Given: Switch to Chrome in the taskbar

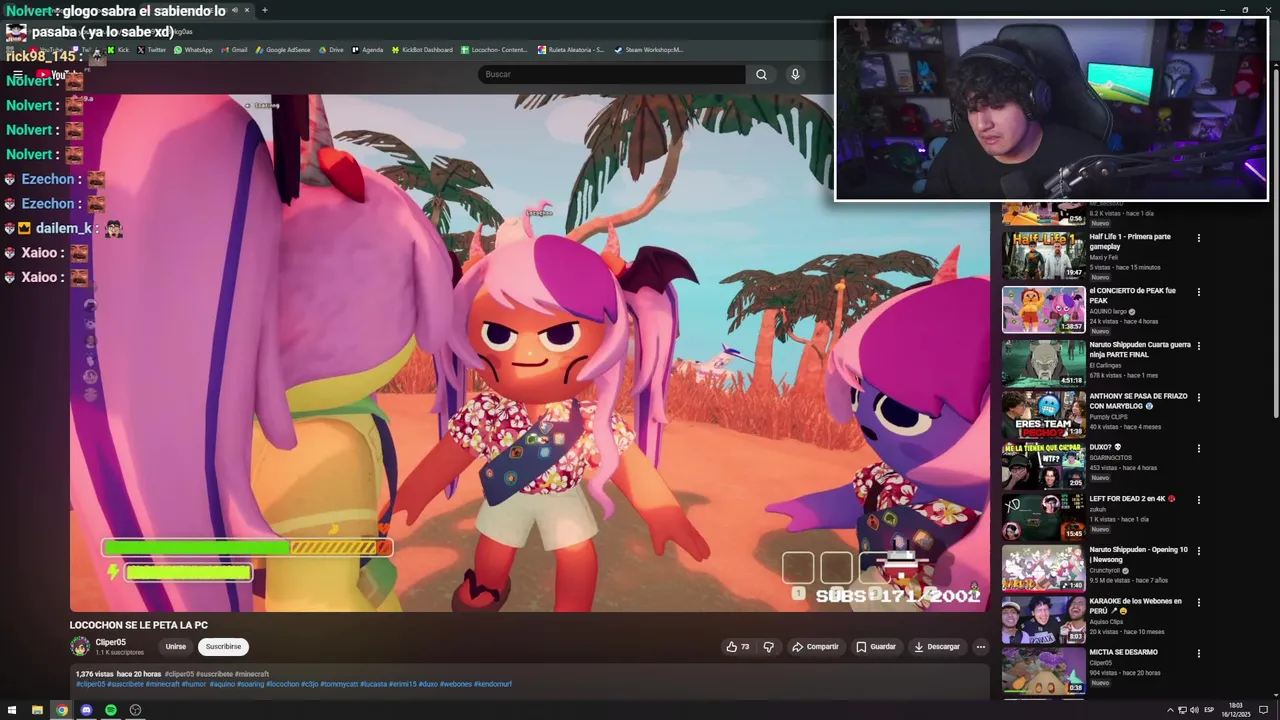Looking at the screenshot, I should coord(62,710).
